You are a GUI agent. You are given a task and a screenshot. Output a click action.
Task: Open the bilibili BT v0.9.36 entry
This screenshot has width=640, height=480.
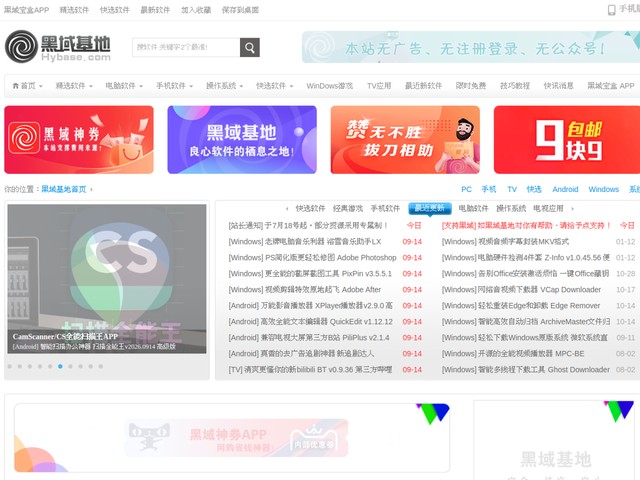(310, 369)
